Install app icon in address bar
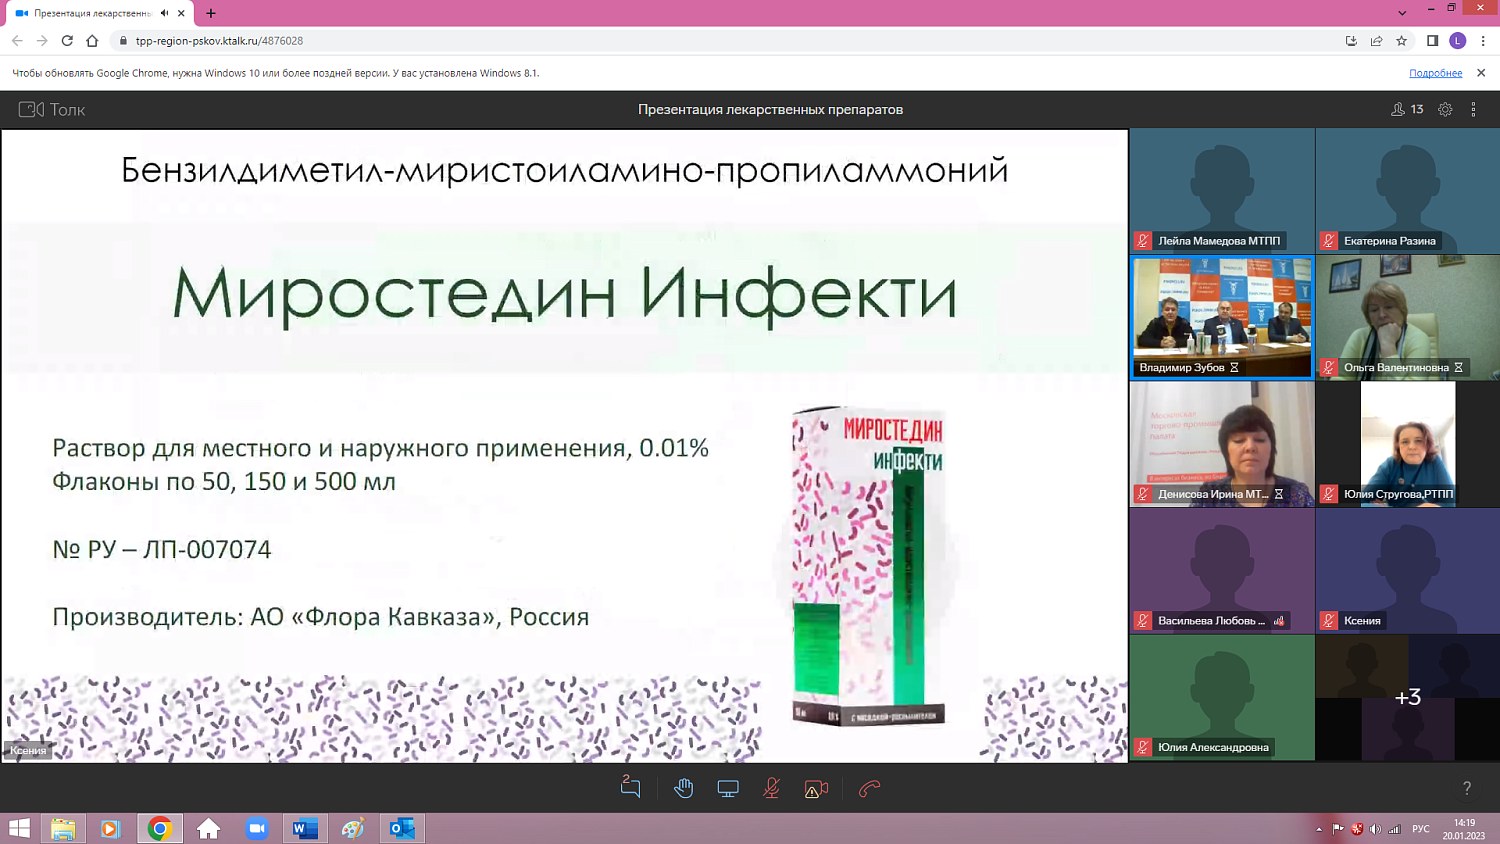This screenshot has width=1500, height=844. coord(1351,41)
